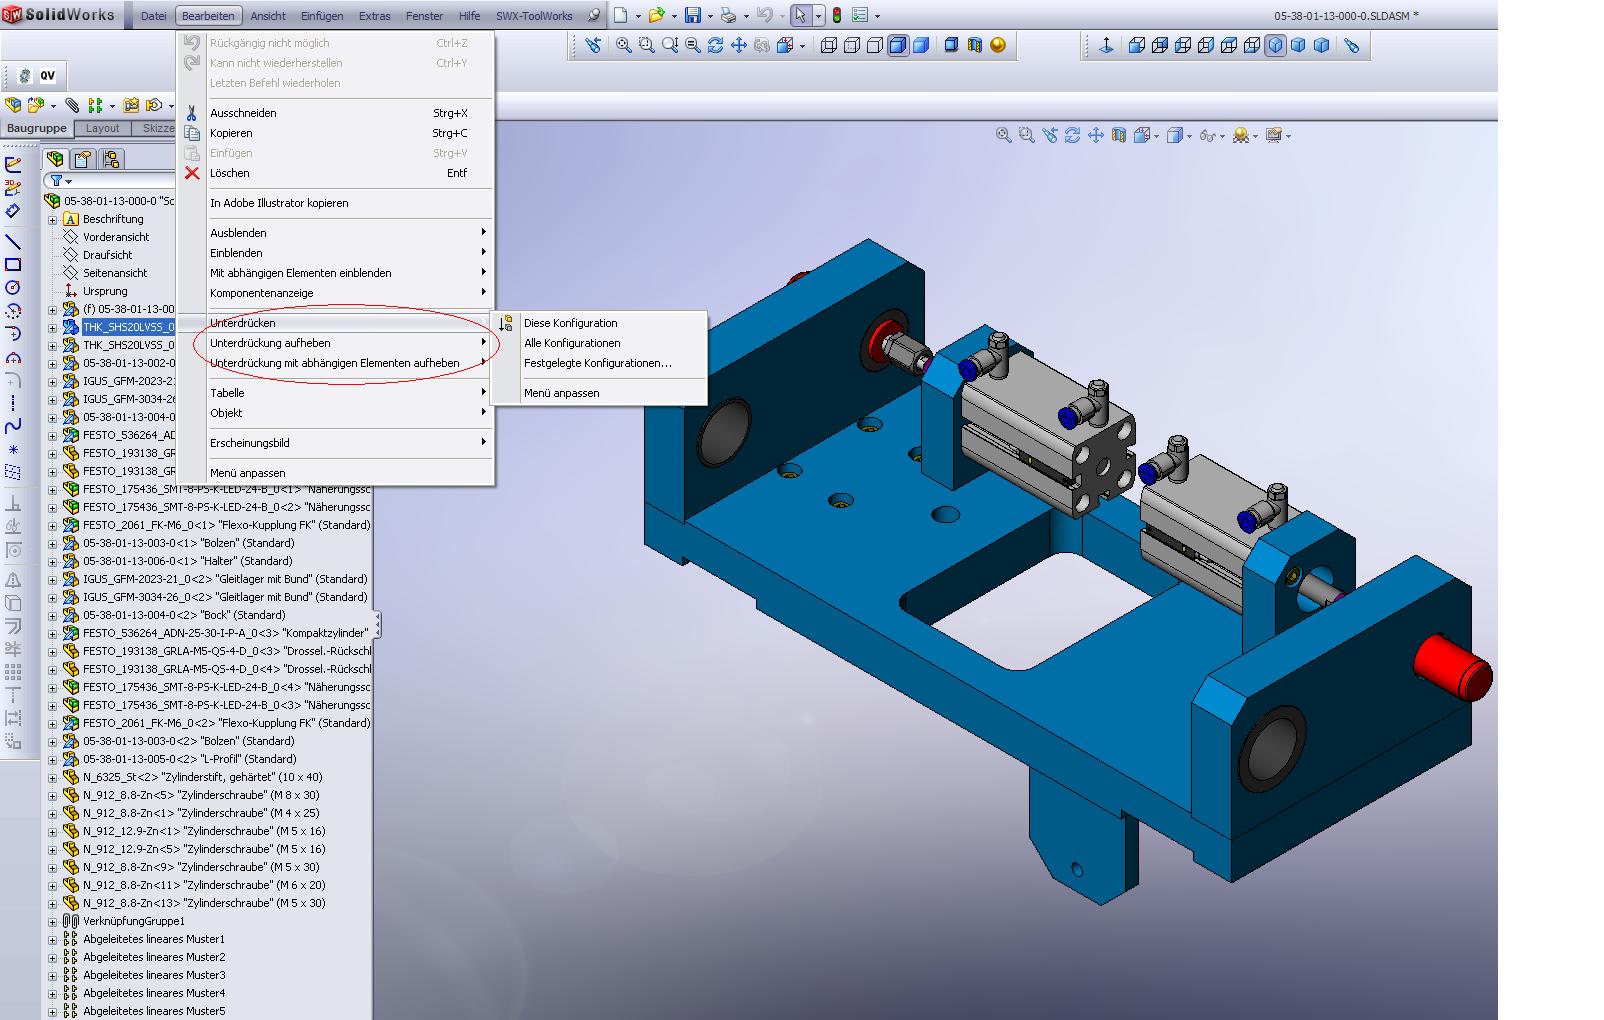Viewport: 1604px width, 1020px height.
Task: Click the Options checklist icon
Action: pyautogui.click(x=860, y=15)
